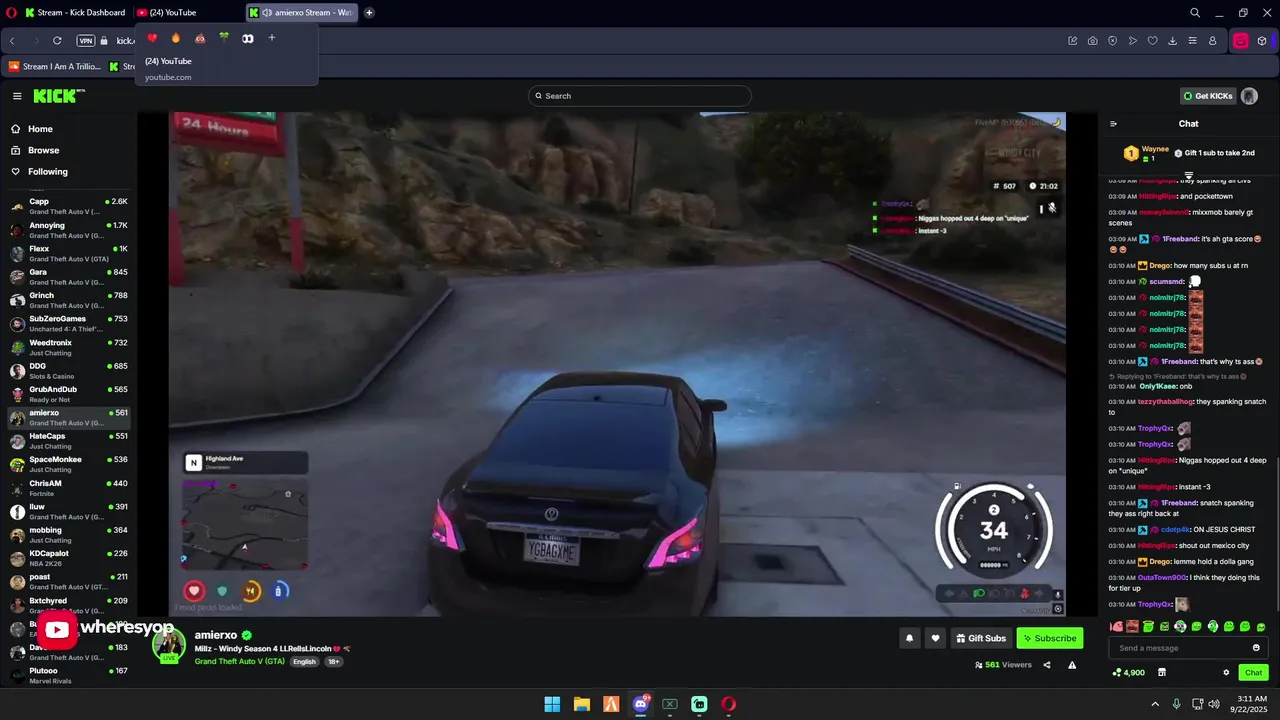The height and width of the screenshot is (720, 1280).
Task: Open SubZeroGames channel in sidebar
Action: tap(69, 323)
